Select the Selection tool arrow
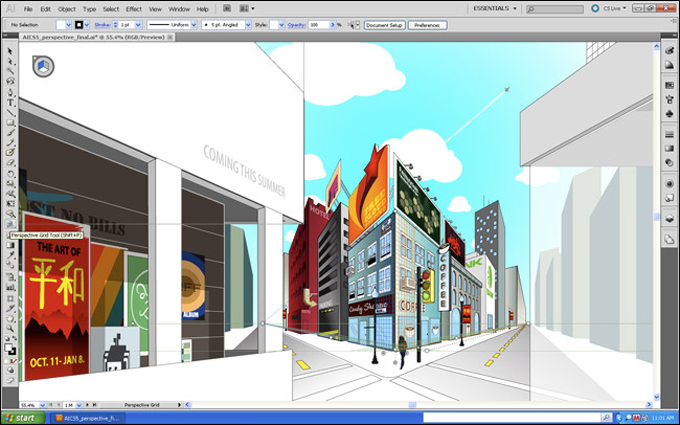Image resolution: width=680 pixels, height=425 pixels. tap(10, 51)
